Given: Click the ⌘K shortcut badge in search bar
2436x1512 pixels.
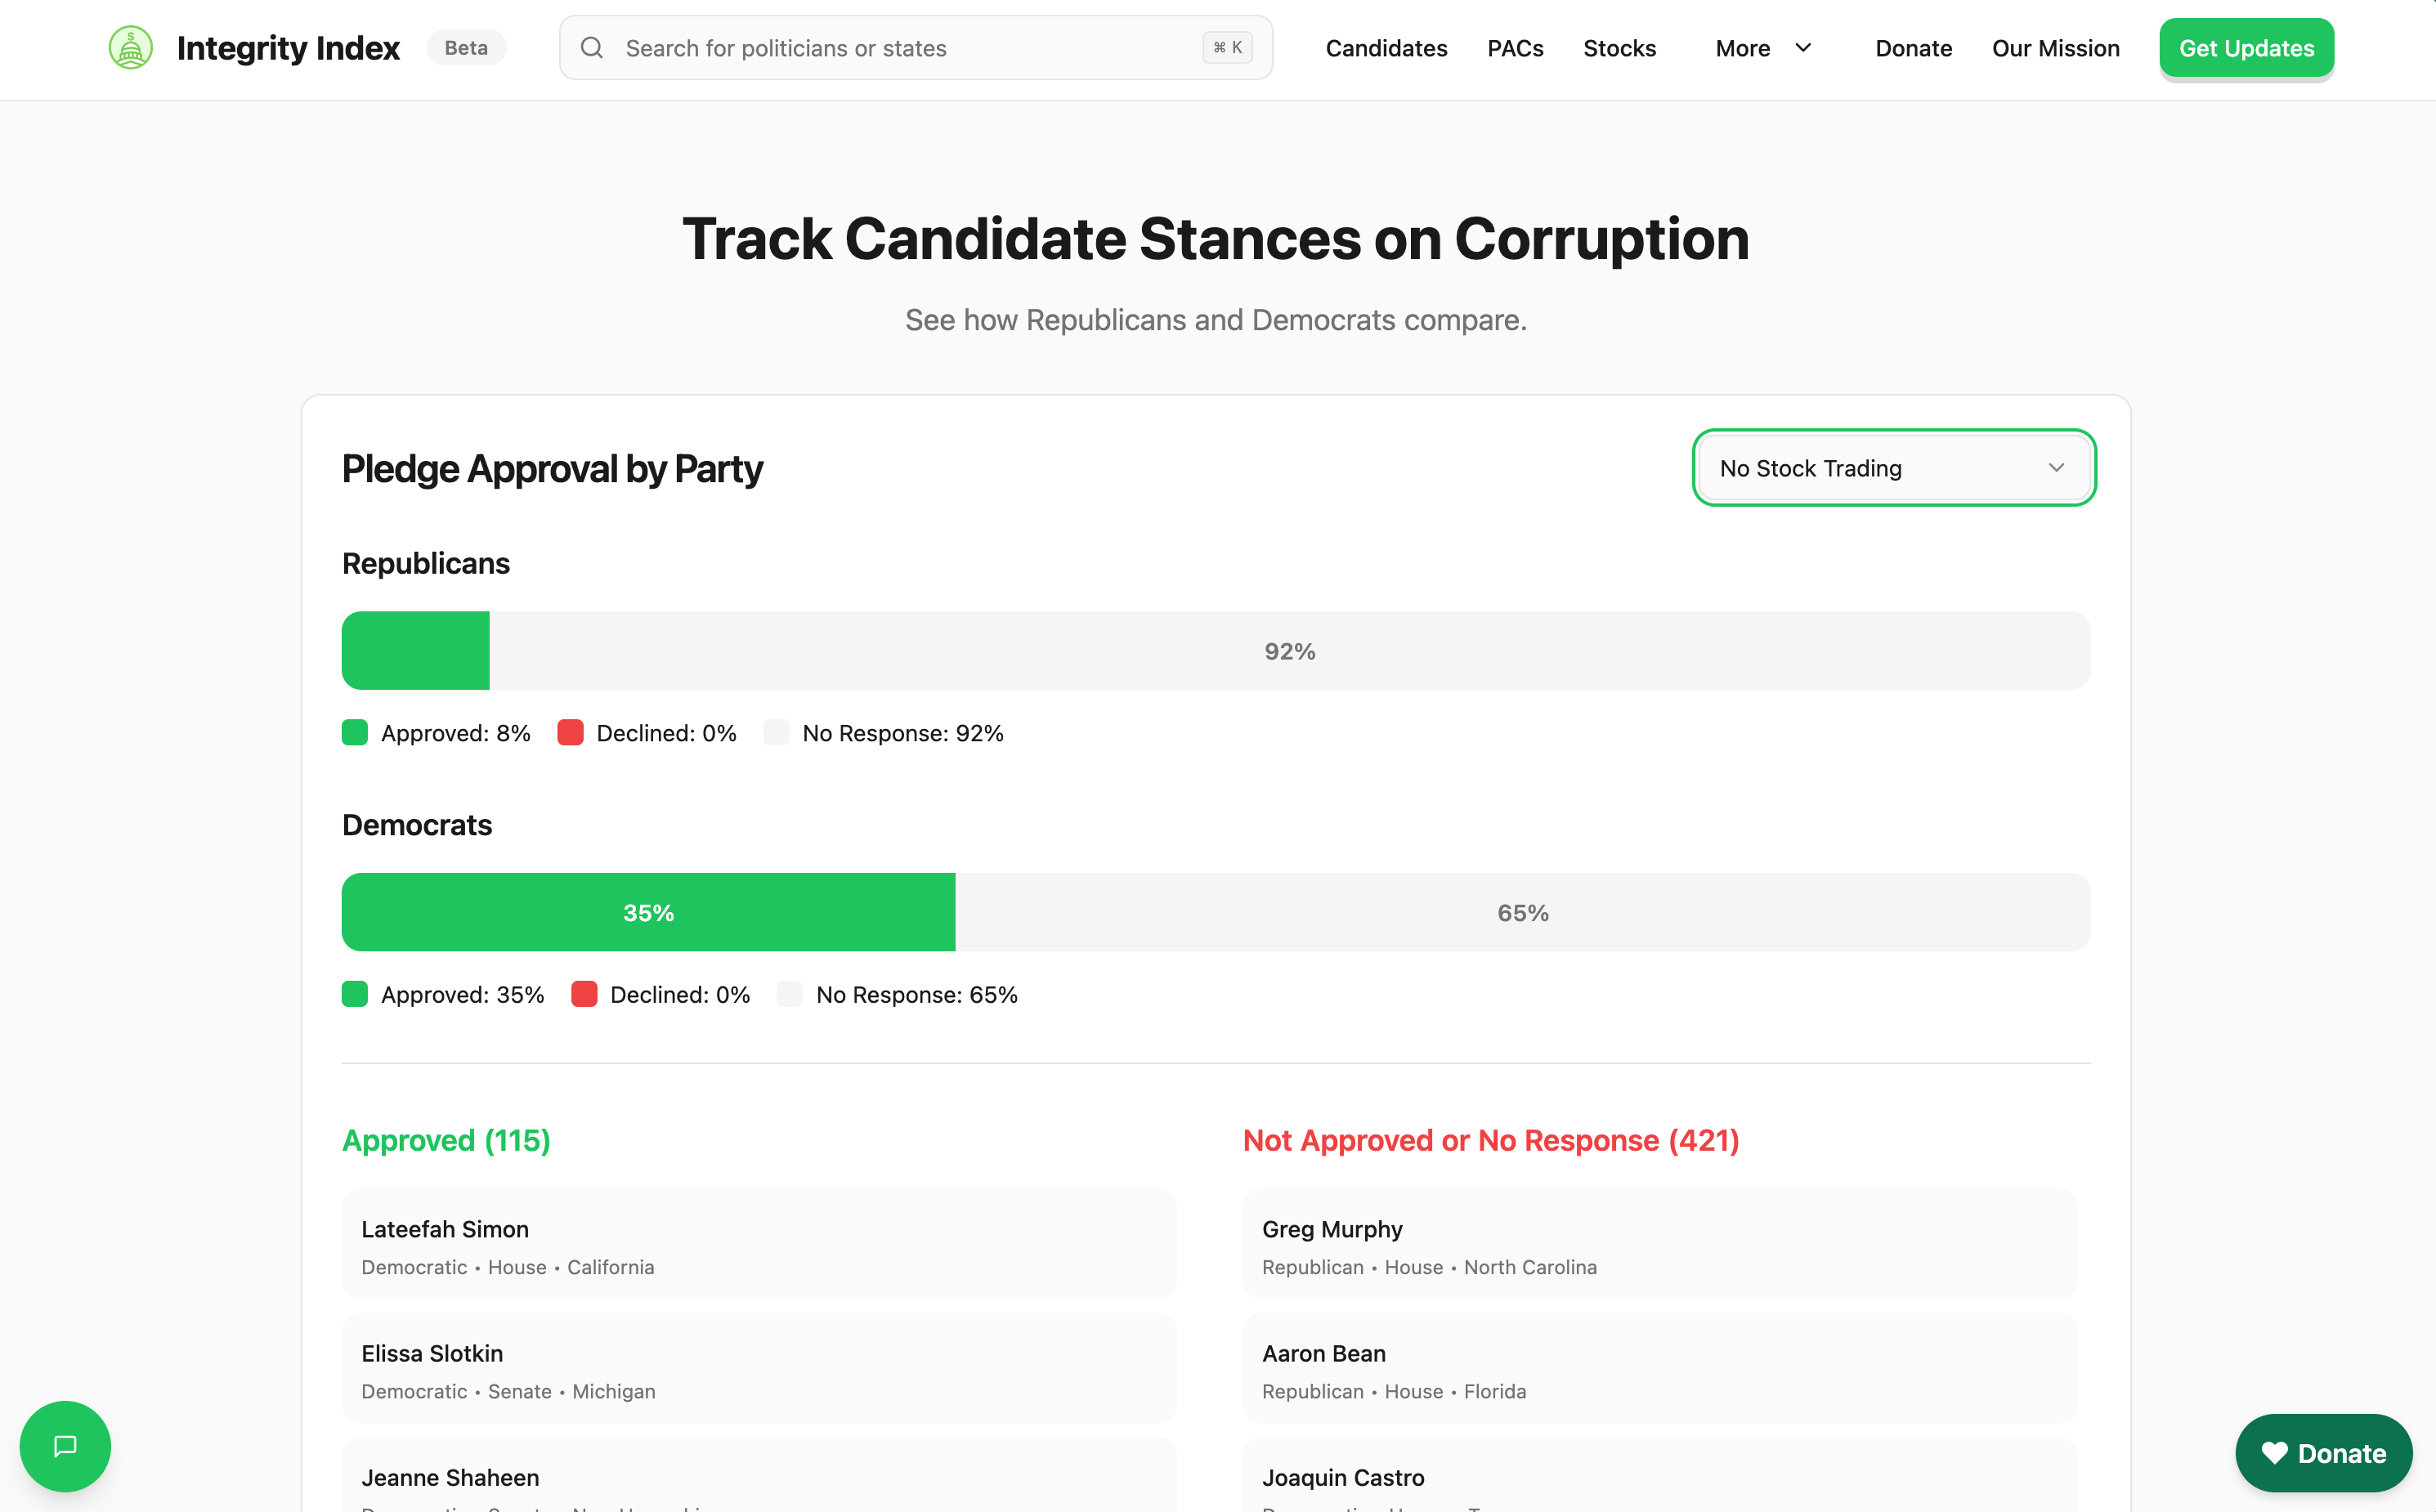Looking at the screenshot, I should click(x=1226, y=46).
